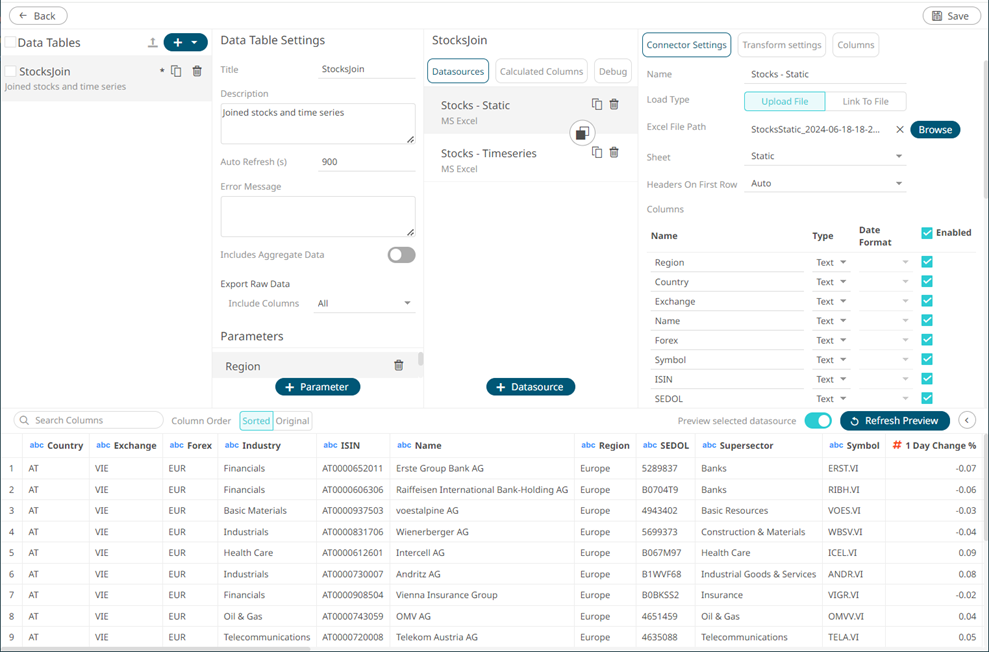Screen dimensions: 989x652
Task: Duplicate the StocksJoin data table
Action: tap(176, 71)
